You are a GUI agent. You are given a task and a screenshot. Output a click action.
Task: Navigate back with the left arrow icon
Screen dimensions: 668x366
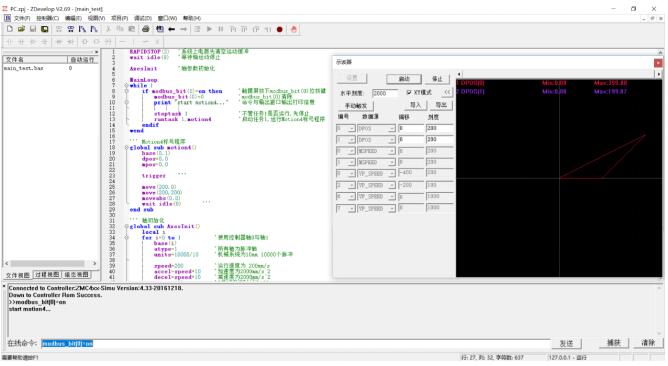point(172,29)
